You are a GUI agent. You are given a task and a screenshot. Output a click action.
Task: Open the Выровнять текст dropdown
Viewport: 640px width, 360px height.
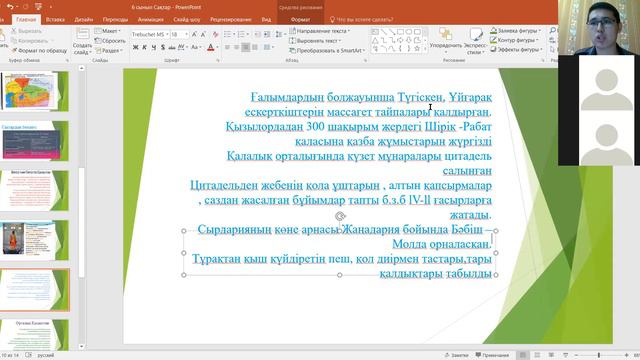click(315, 41)
